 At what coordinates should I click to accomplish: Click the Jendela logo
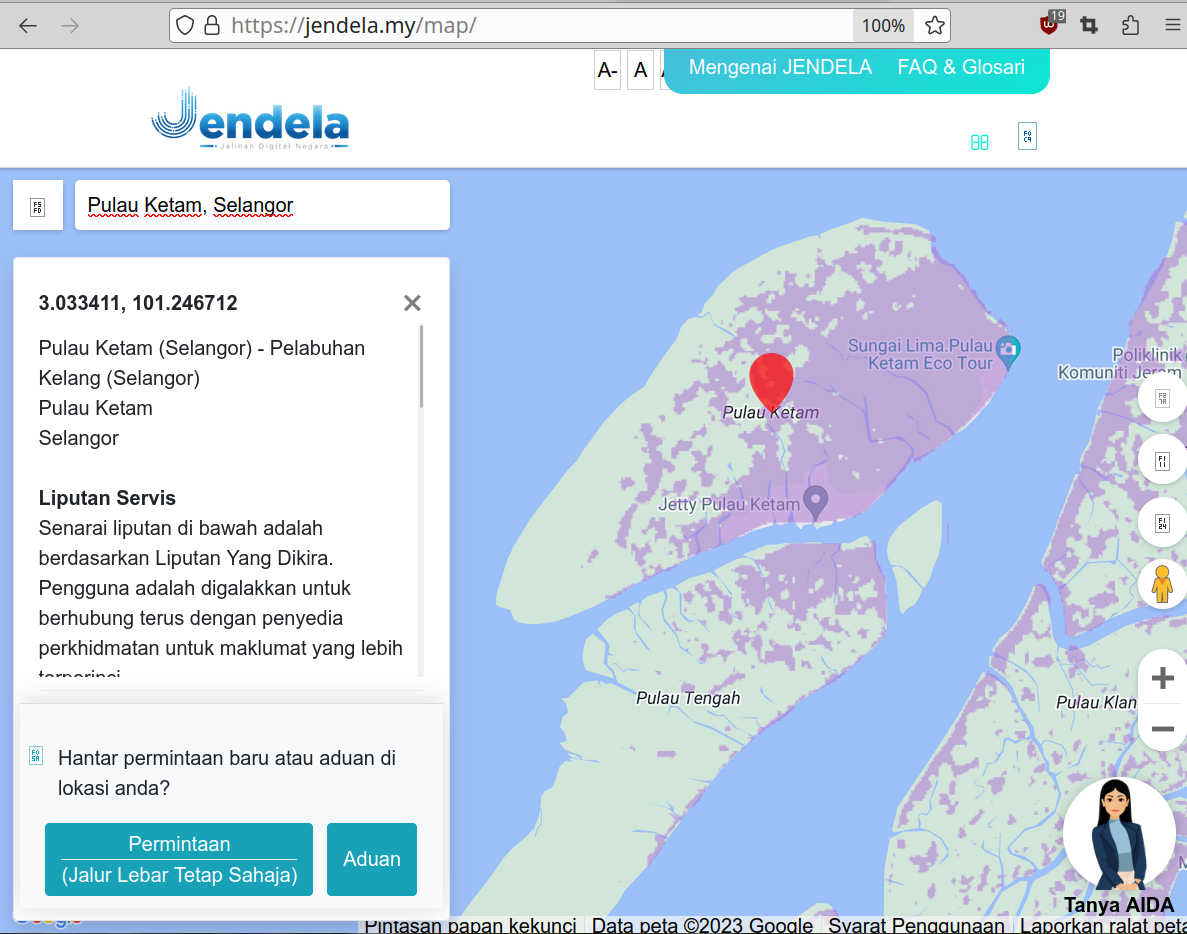point(250,119)
